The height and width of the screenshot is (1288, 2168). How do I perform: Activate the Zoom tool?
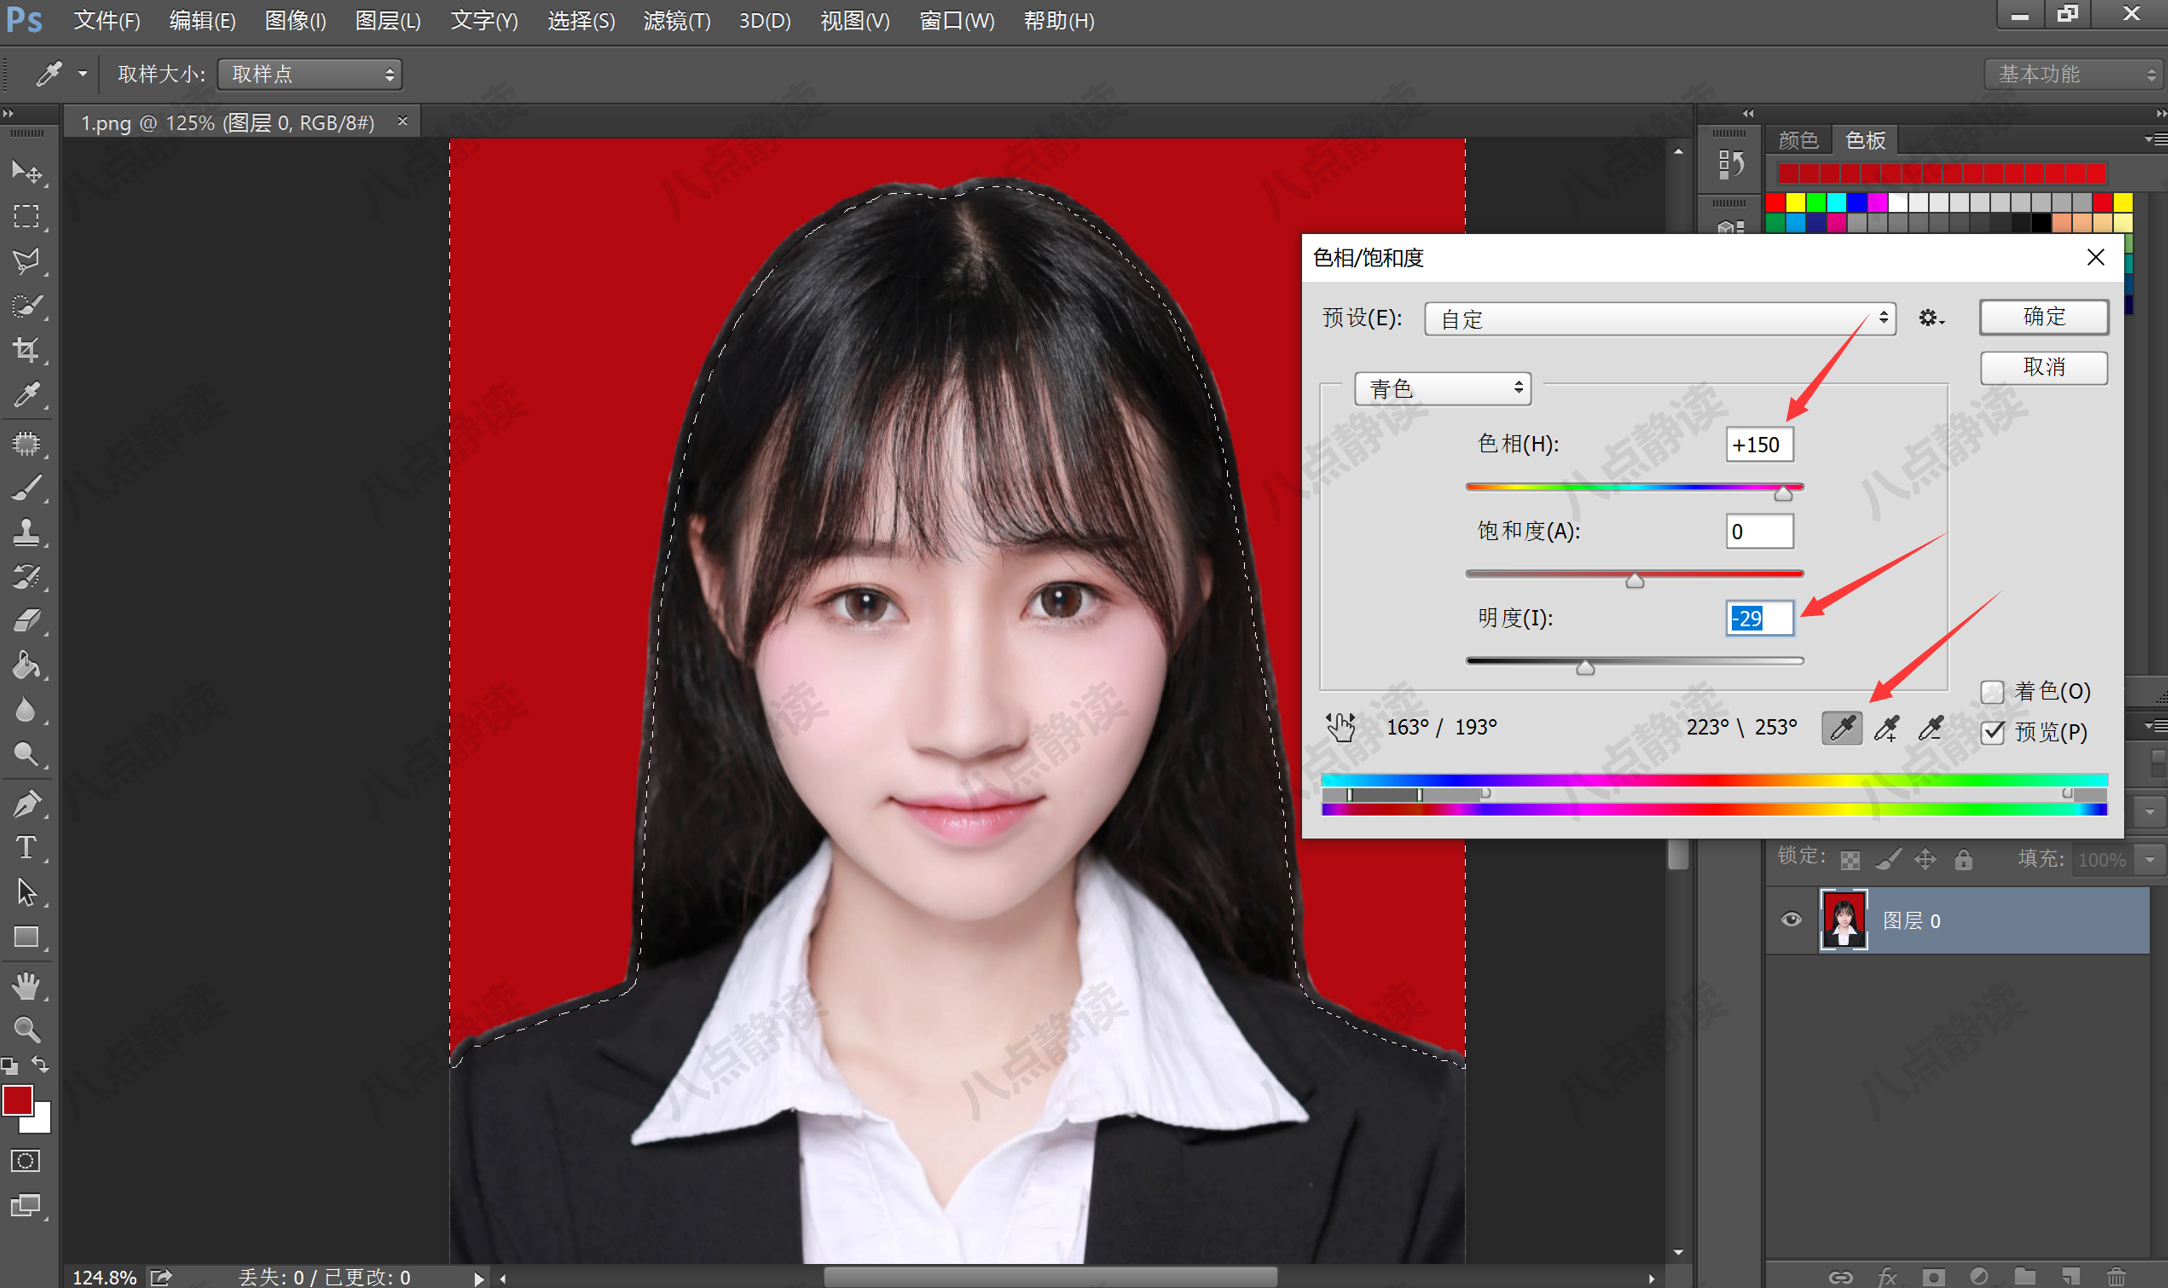pyautogui.click(x=27, y=1029)
